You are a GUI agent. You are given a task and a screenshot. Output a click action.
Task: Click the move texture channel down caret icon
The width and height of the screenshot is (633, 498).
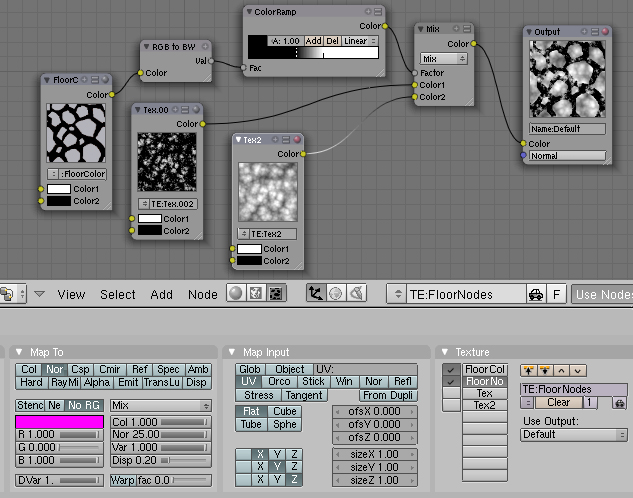[578, 370]
